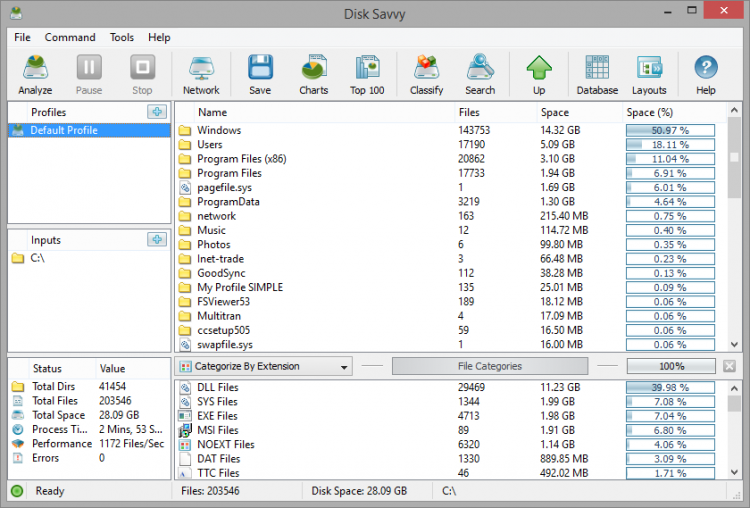Open the Help menu
Screen dimensions: 750x508
click(x=159, y=37)
